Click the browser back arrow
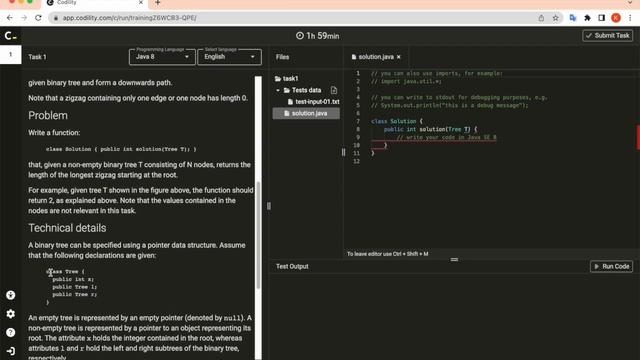The height and width of the screenshot is (360, 640). [10, 18]
